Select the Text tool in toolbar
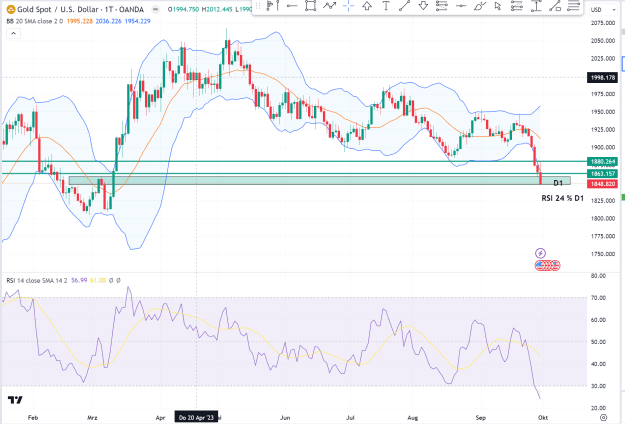The image size is (625, 424). (x=386, y=6)
